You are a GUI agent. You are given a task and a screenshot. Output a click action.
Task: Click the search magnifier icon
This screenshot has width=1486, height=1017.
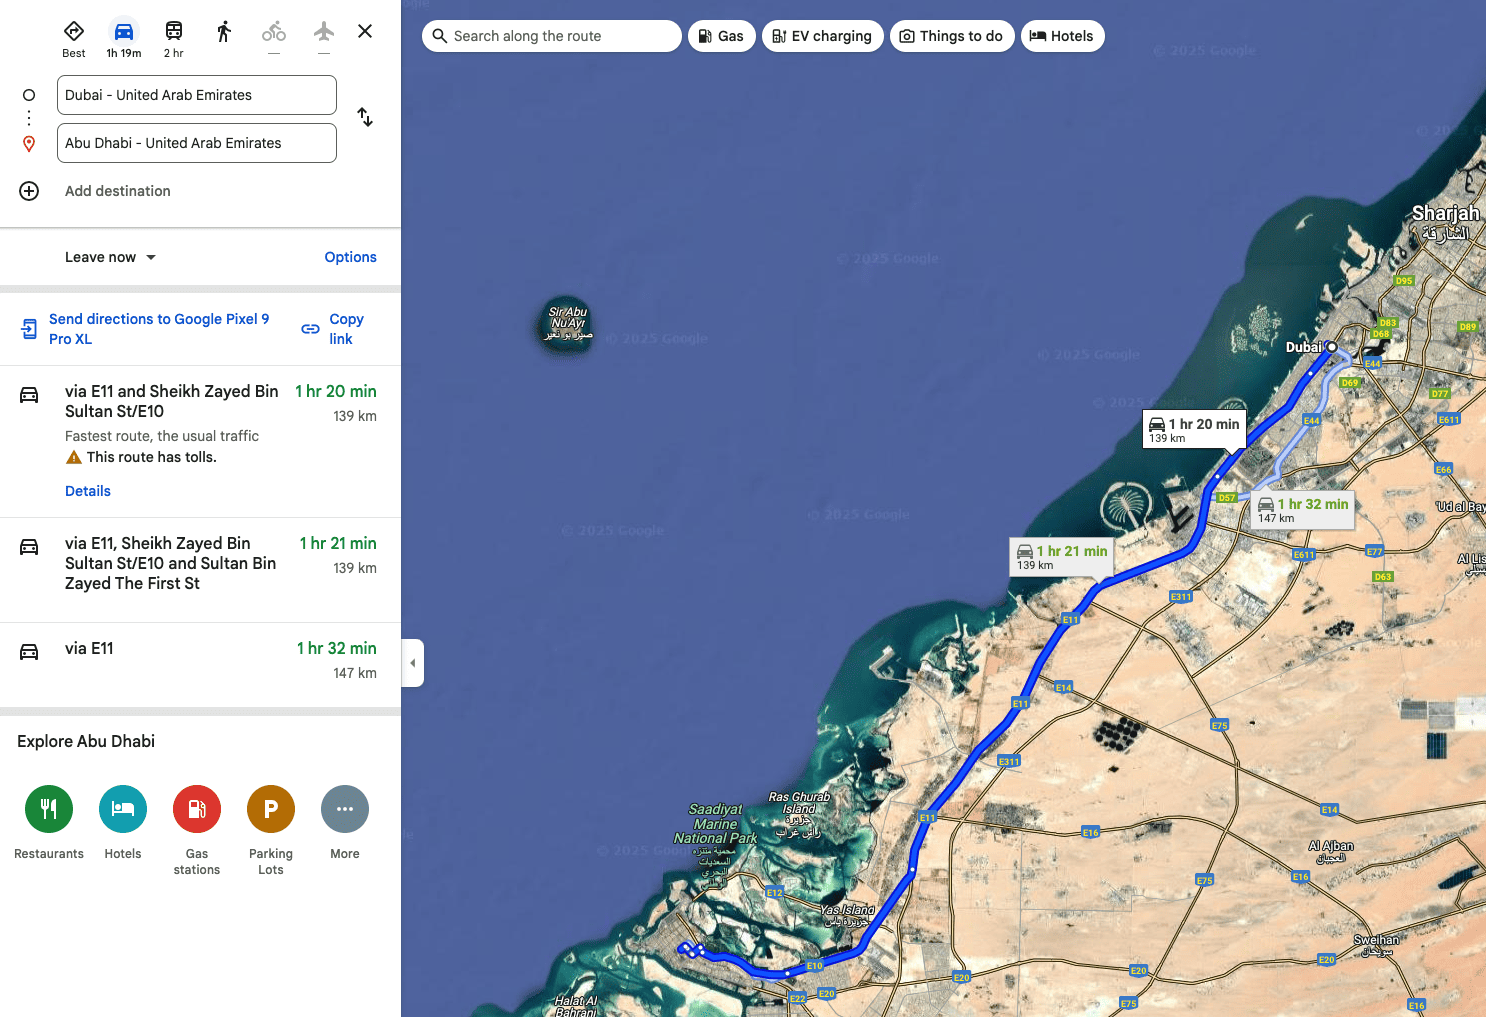point(439,36)
